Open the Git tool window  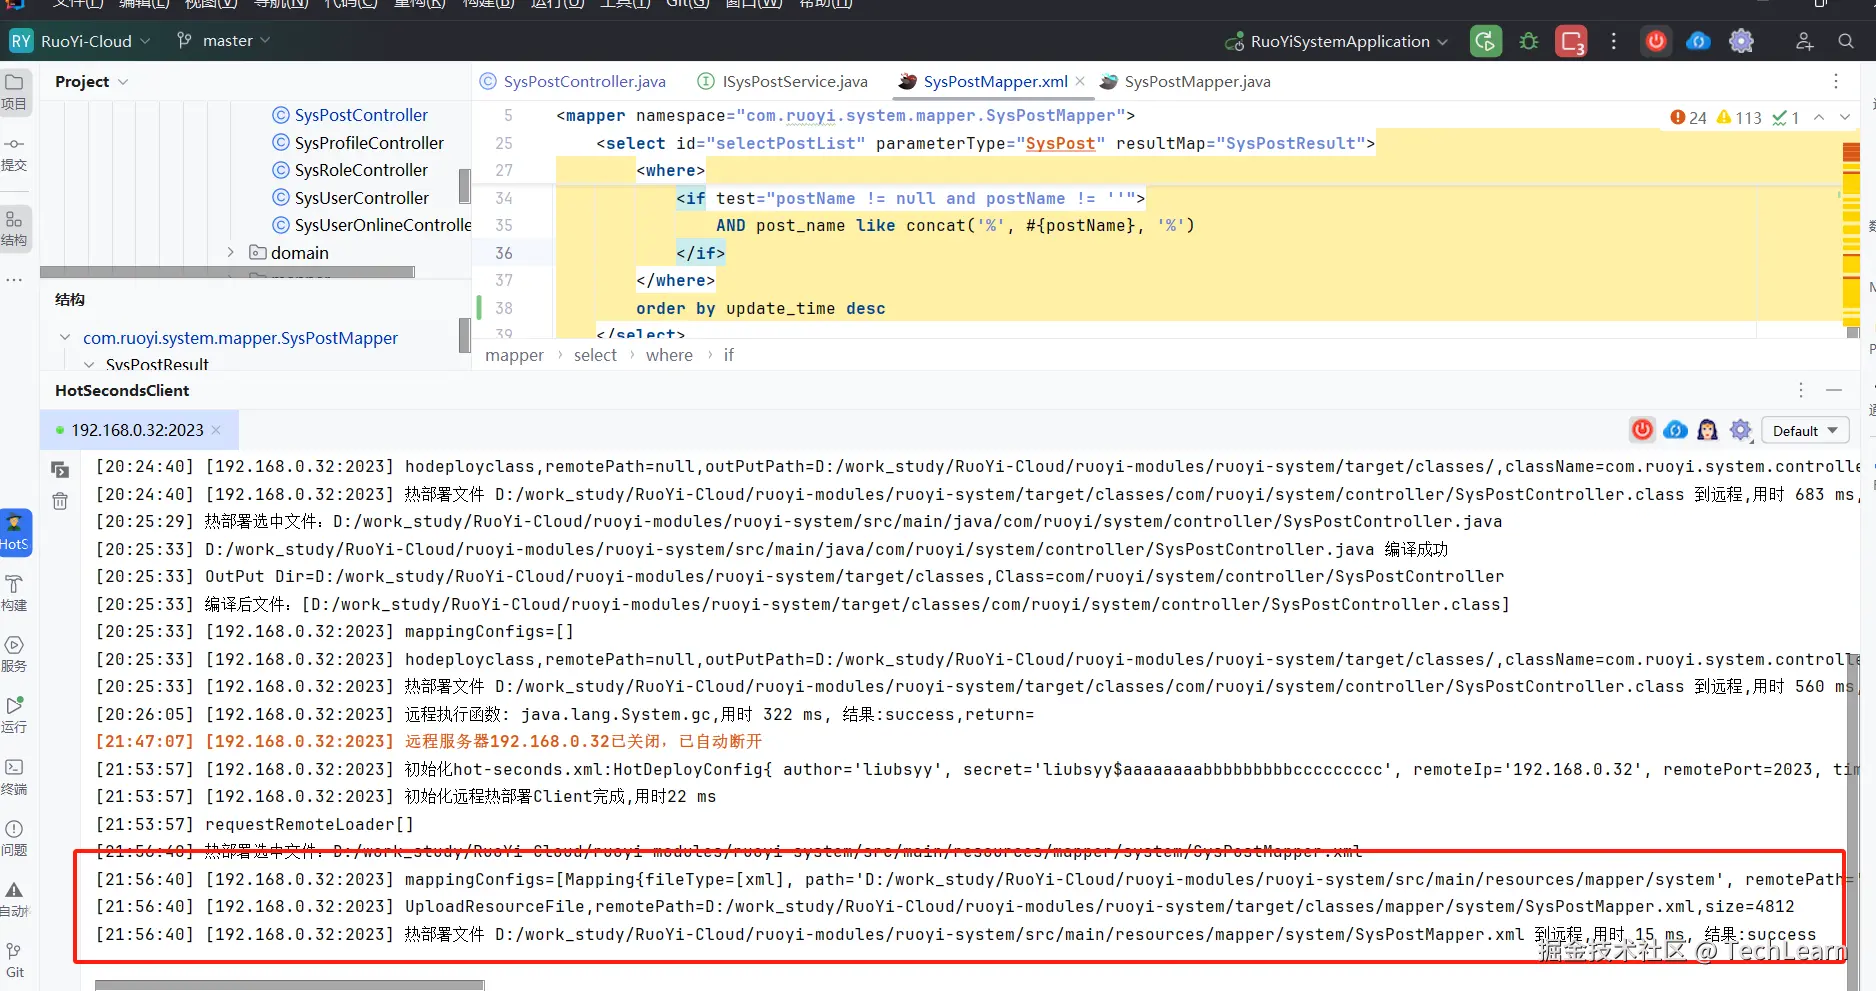14,960
